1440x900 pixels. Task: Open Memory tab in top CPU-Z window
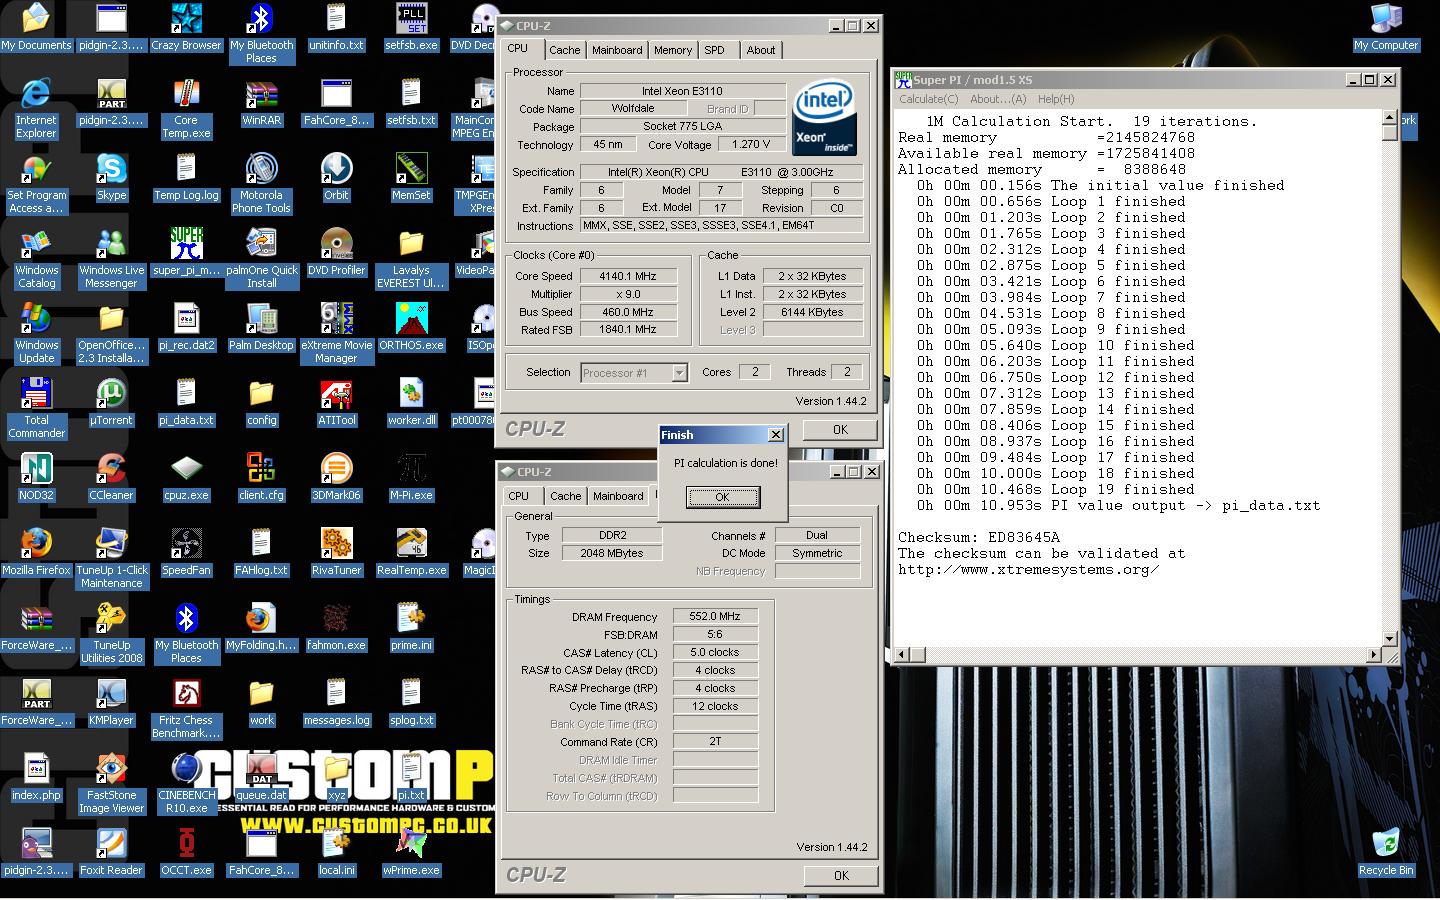[673, 50]
